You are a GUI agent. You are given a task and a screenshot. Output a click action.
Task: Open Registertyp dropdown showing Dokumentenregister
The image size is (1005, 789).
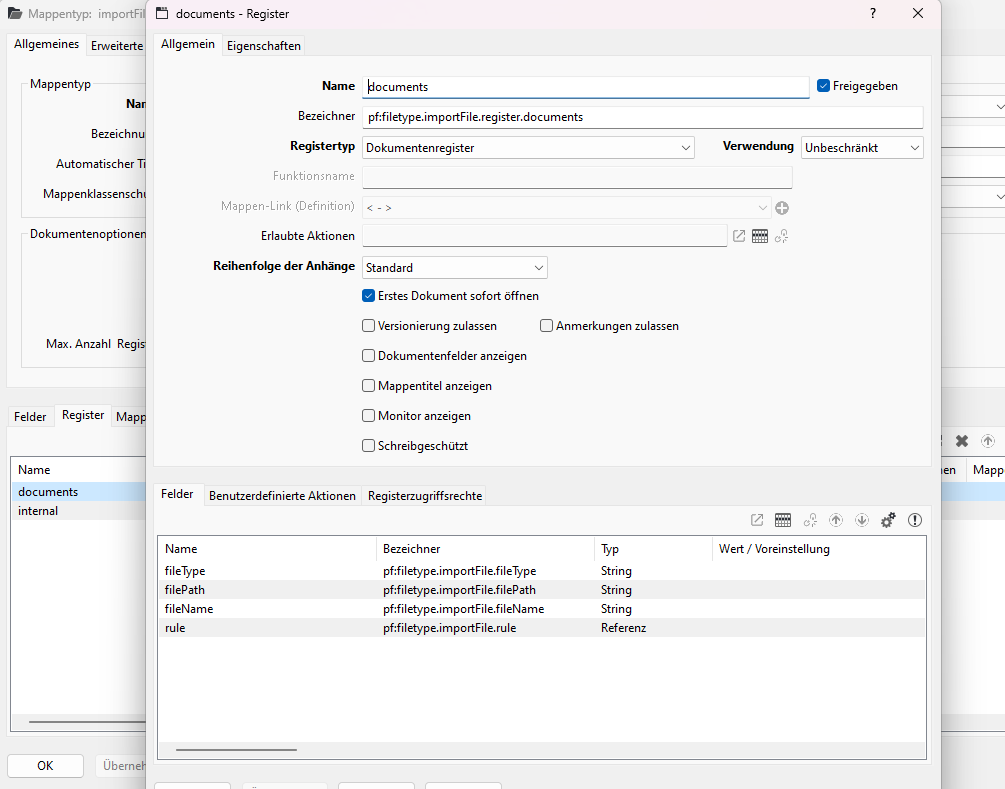[x=528, y=147]
